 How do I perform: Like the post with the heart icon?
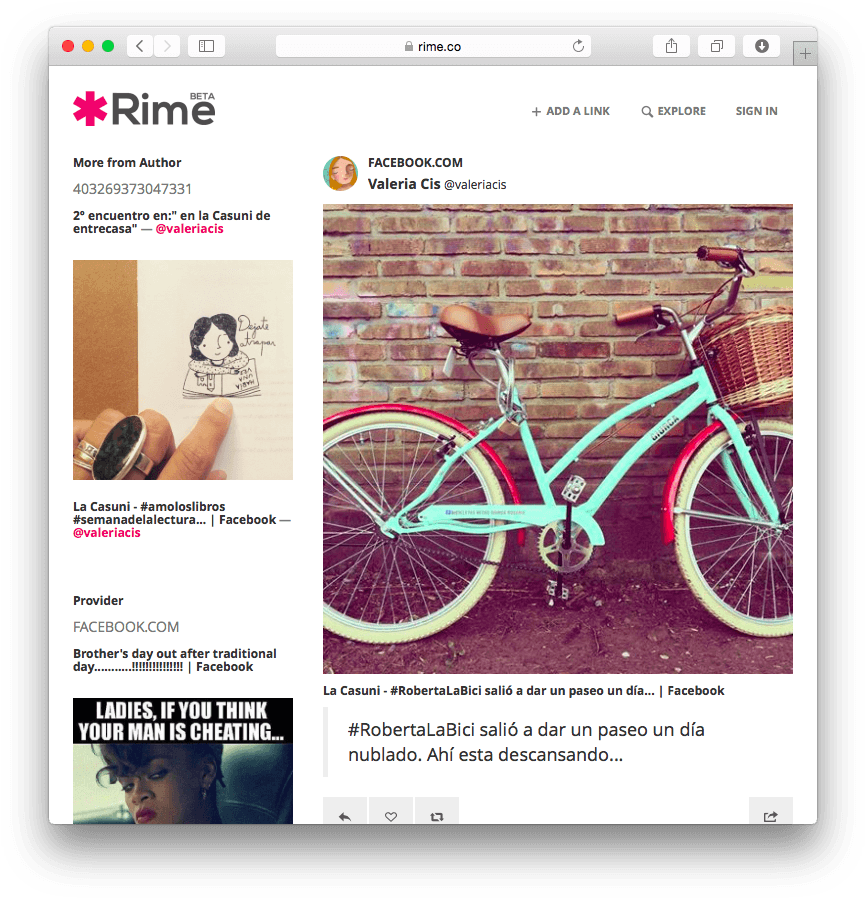click(391, 816)
